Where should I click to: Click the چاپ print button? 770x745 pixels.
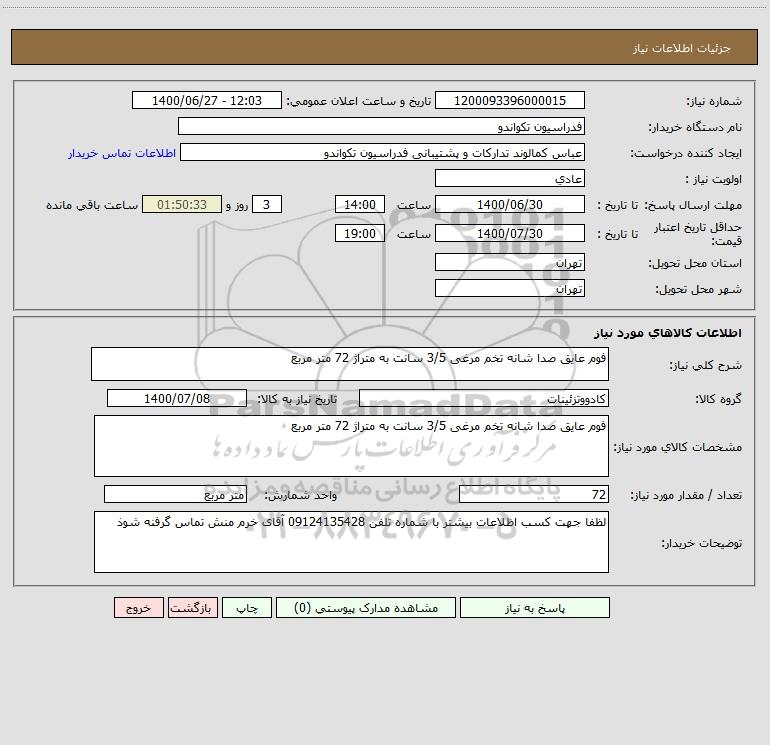[247, 607]
